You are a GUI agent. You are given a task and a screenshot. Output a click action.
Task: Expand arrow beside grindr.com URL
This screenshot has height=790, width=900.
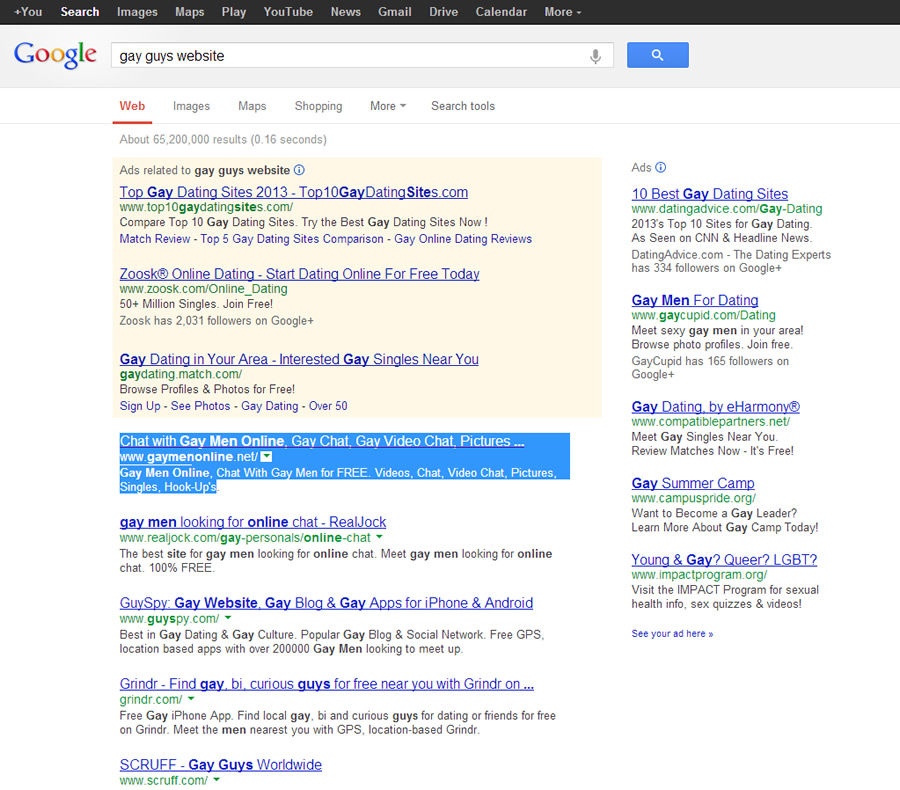pyautogui.click(x=189, y=700)
